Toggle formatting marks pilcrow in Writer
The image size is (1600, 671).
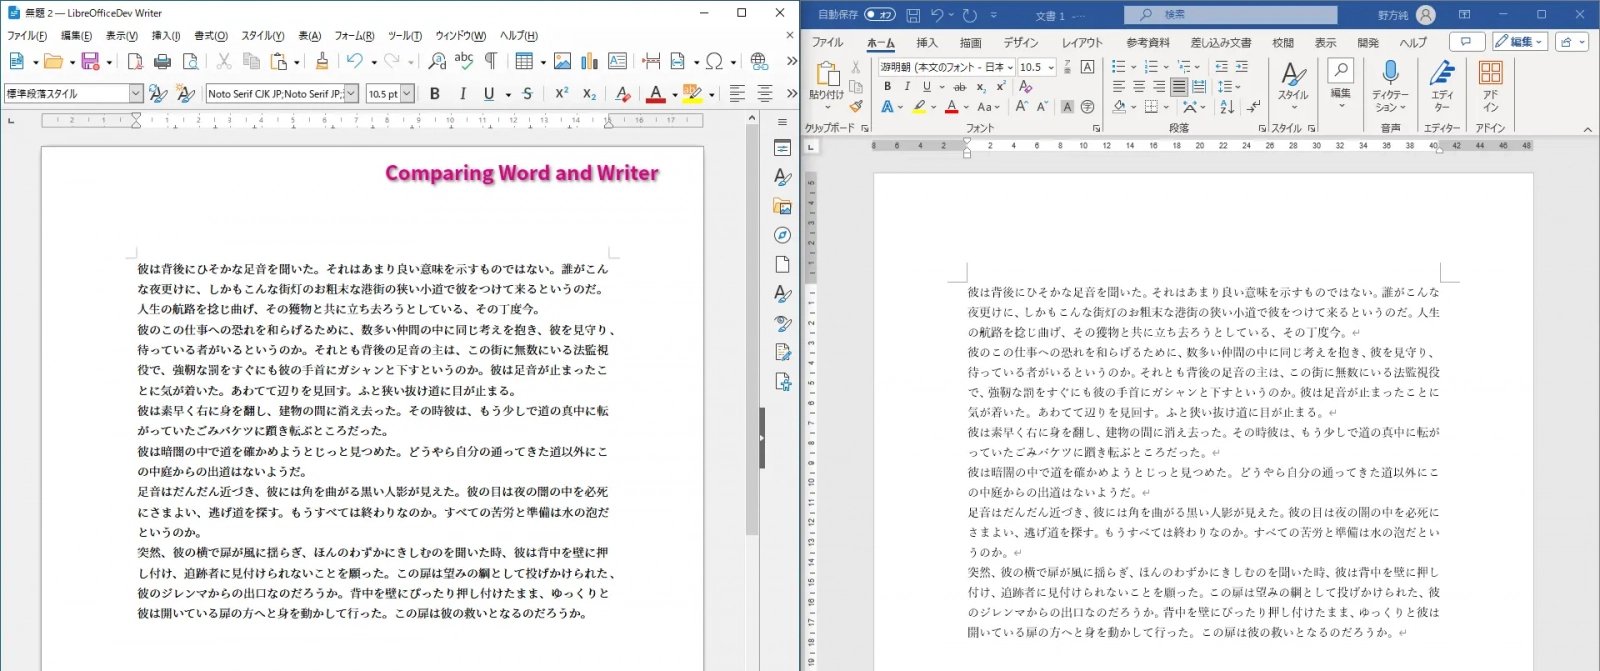491,62
